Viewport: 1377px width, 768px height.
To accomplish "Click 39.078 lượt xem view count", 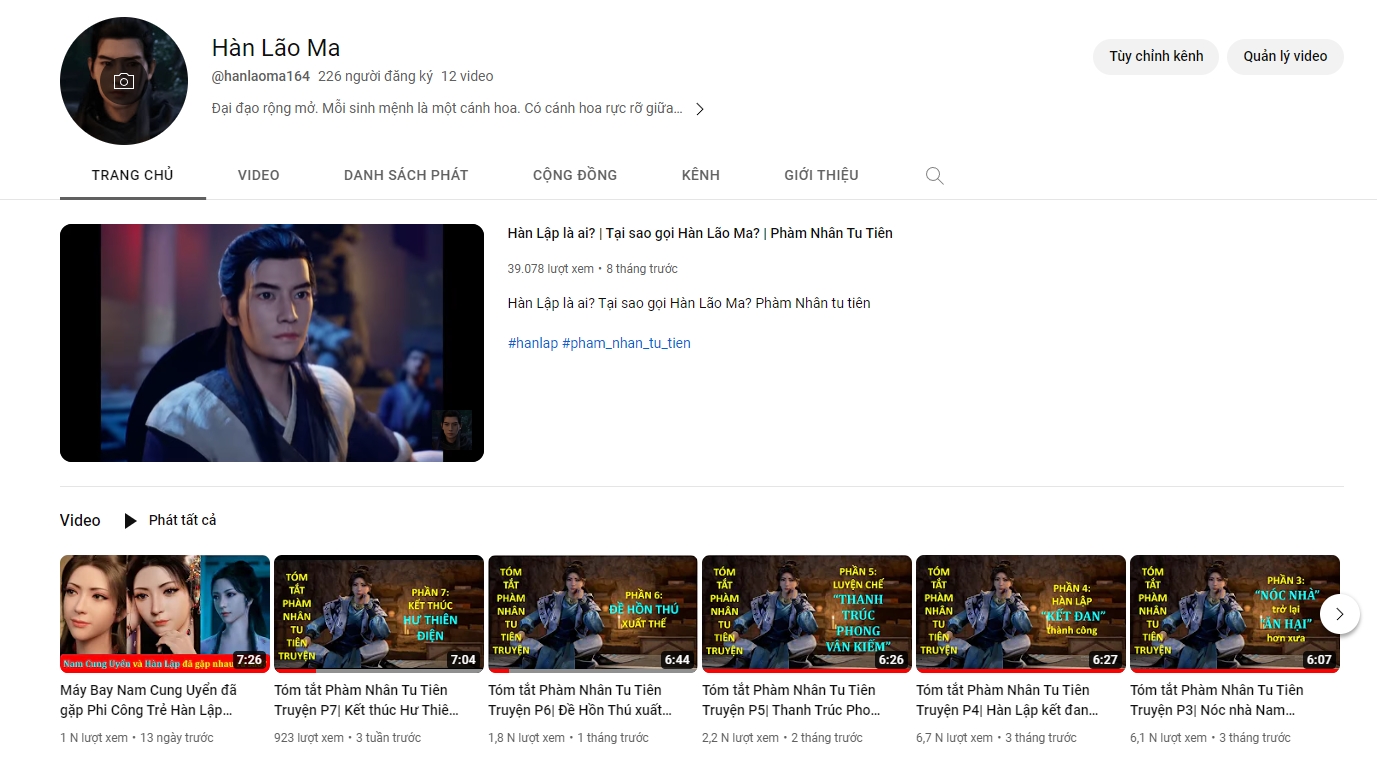I will [x=551, y=269].
